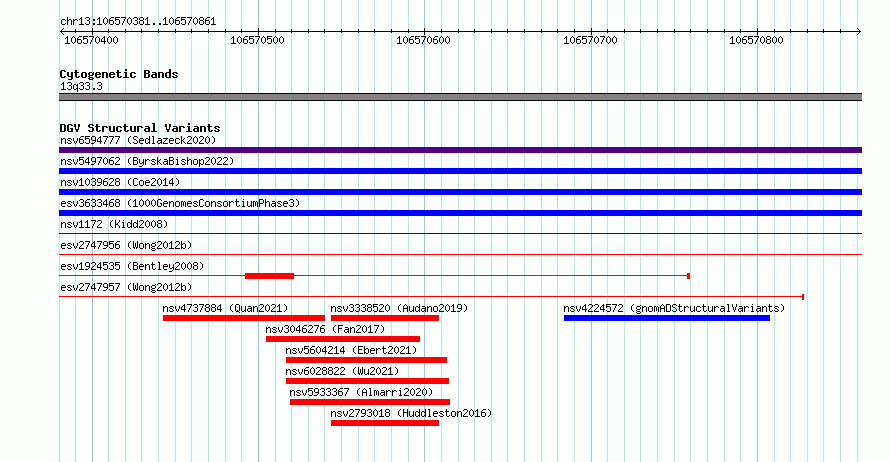Select esv1924535 (Bentley2008) variant label
This screenshot has height=462, width=890.
tap(132, 266)
